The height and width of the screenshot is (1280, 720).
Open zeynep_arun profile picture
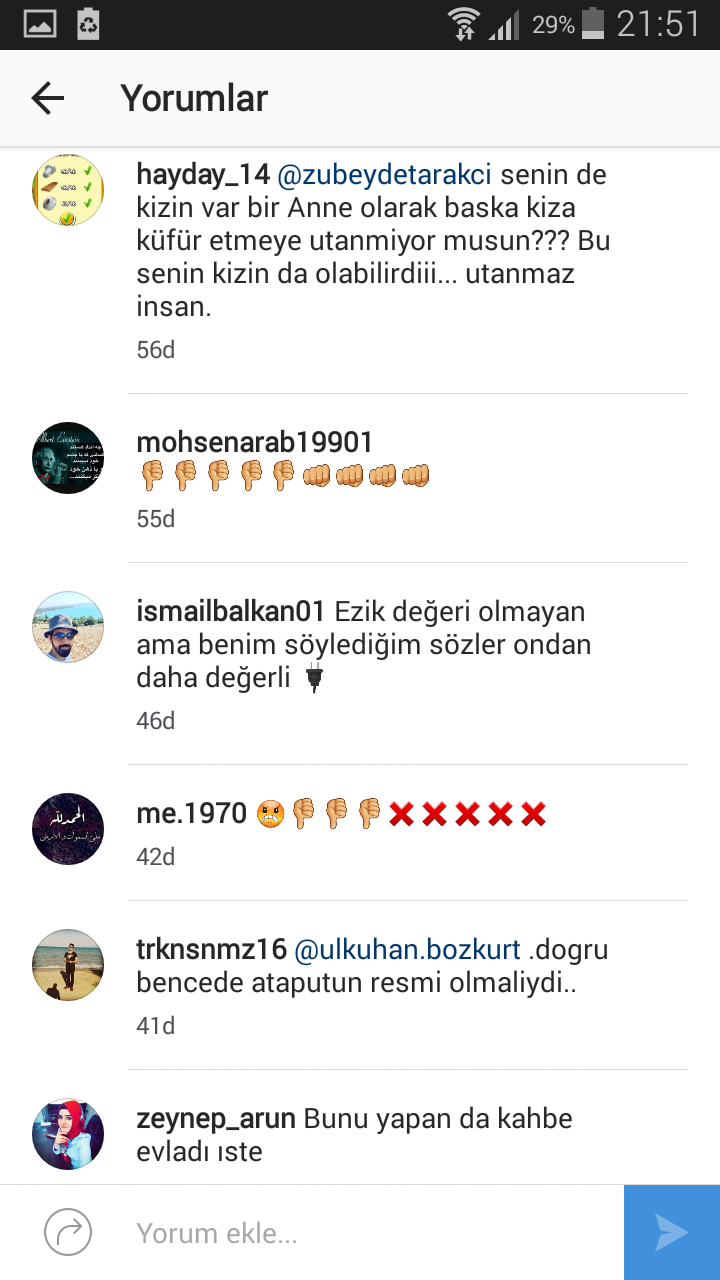(x=68, y=1134)
